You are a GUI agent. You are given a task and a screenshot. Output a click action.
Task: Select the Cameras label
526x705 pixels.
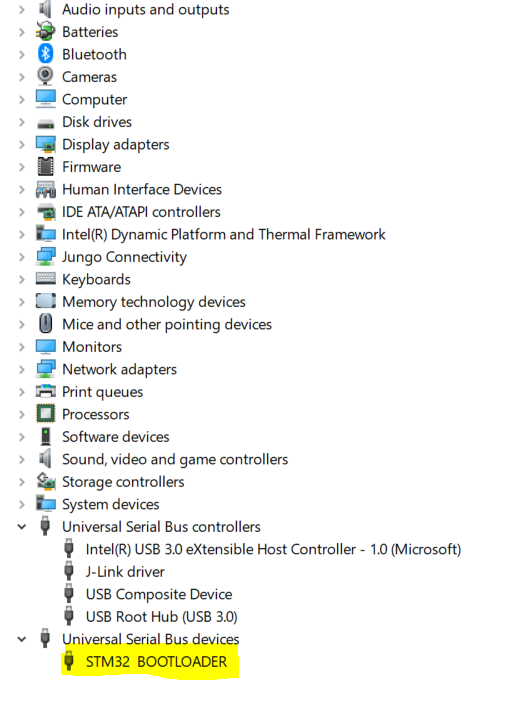click(89, 77)
